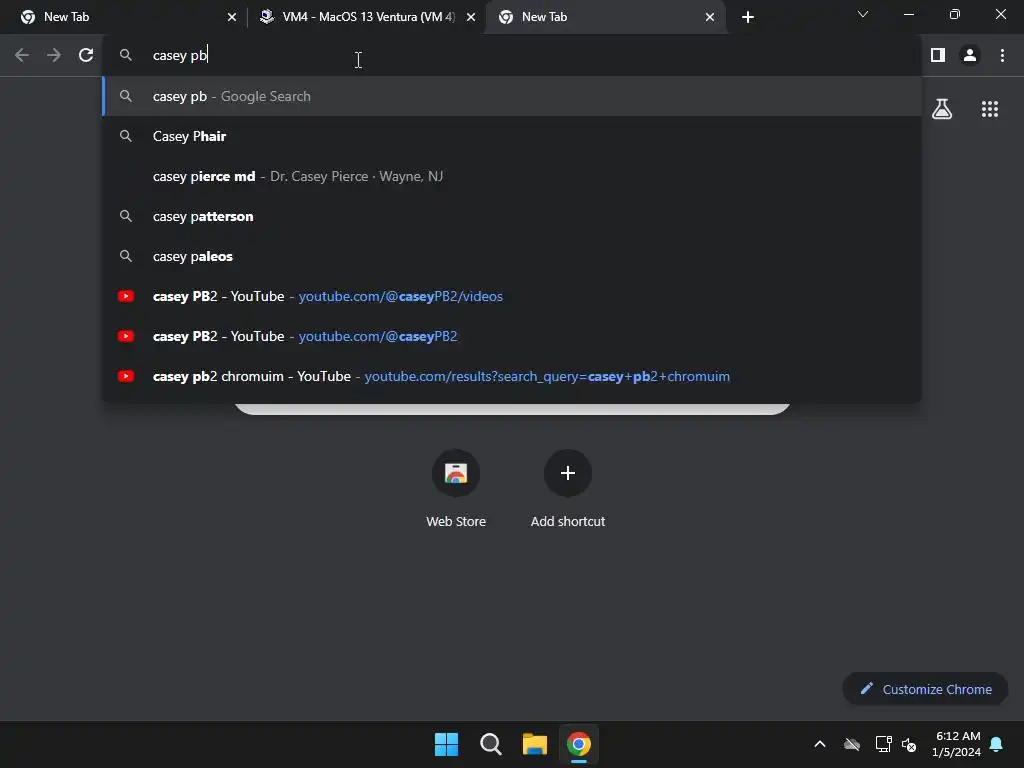1024x768 pixels.
Task: Close the VM4 MacOS 13 Ventura tab
Action: click(471, 17)
